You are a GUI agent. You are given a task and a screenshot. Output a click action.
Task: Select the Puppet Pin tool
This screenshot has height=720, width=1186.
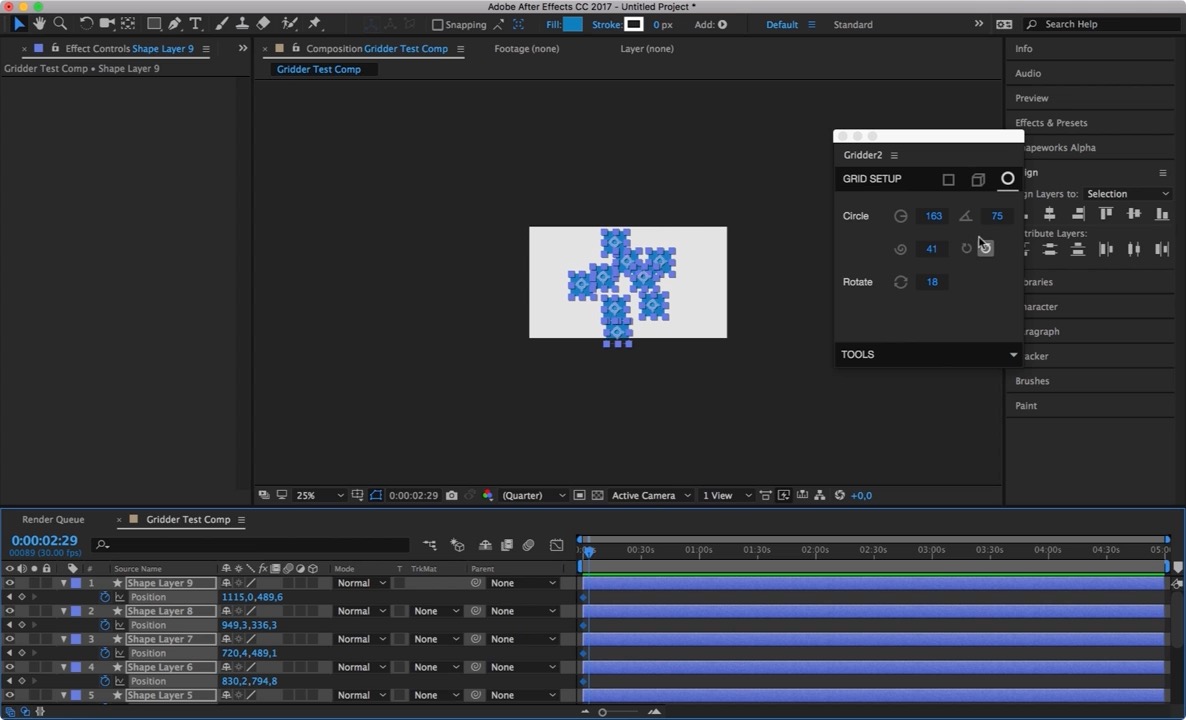tap(315, 24)
